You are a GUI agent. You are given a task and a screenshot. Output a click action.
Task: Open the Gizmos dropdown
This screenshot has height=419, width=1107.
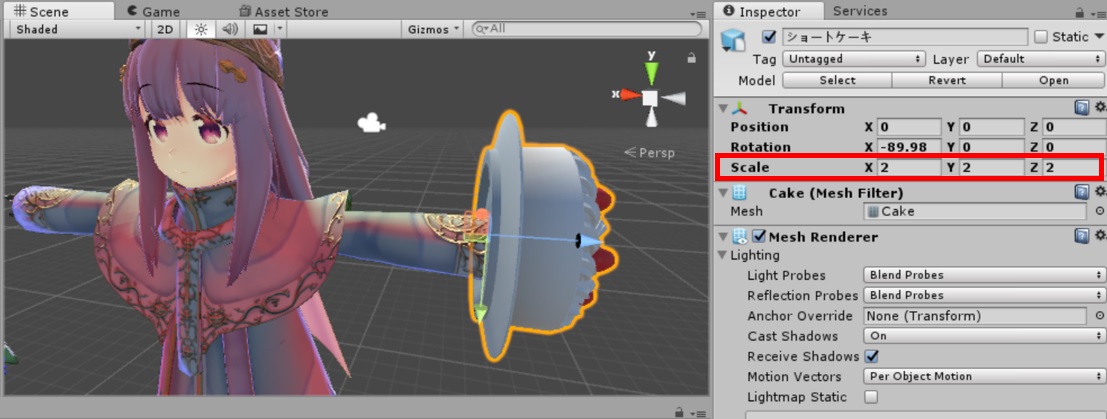pos(434,29)
